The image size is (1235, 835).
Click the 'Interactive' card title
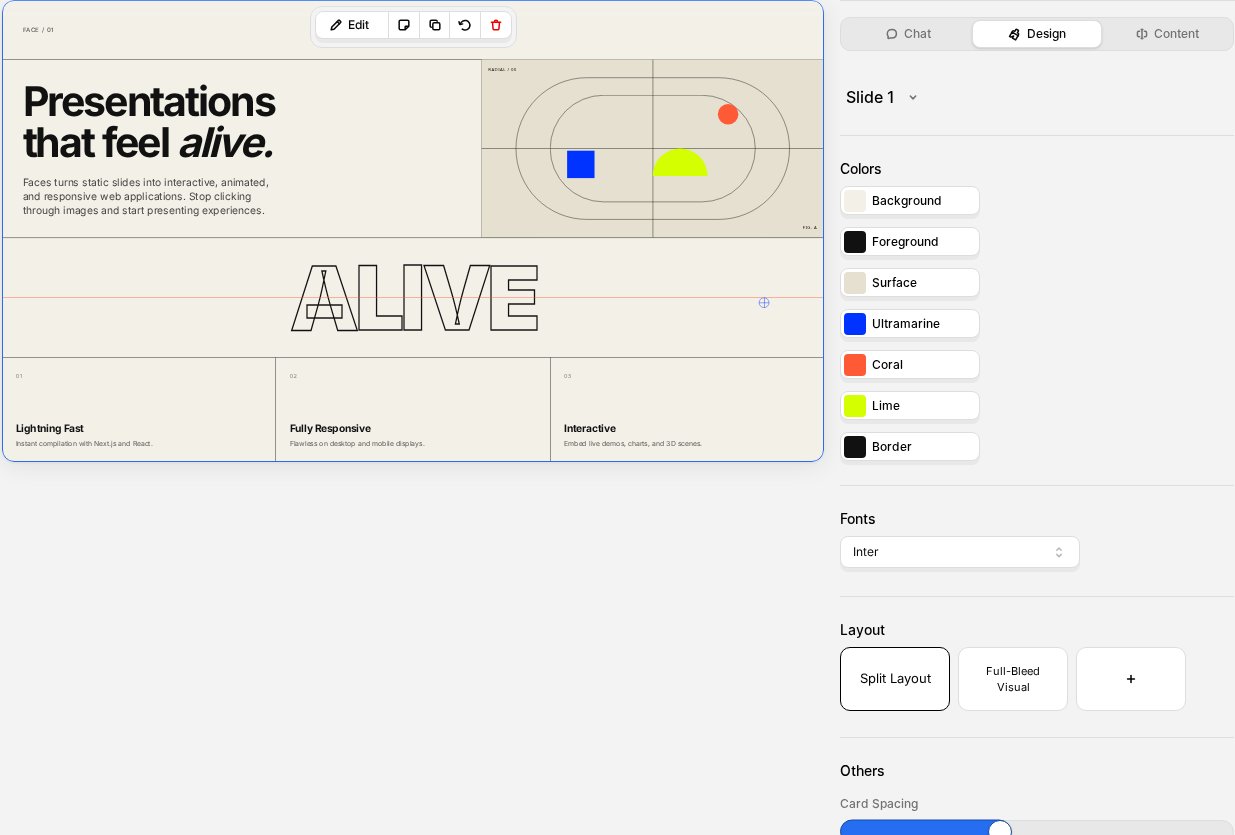click(590, 428)
